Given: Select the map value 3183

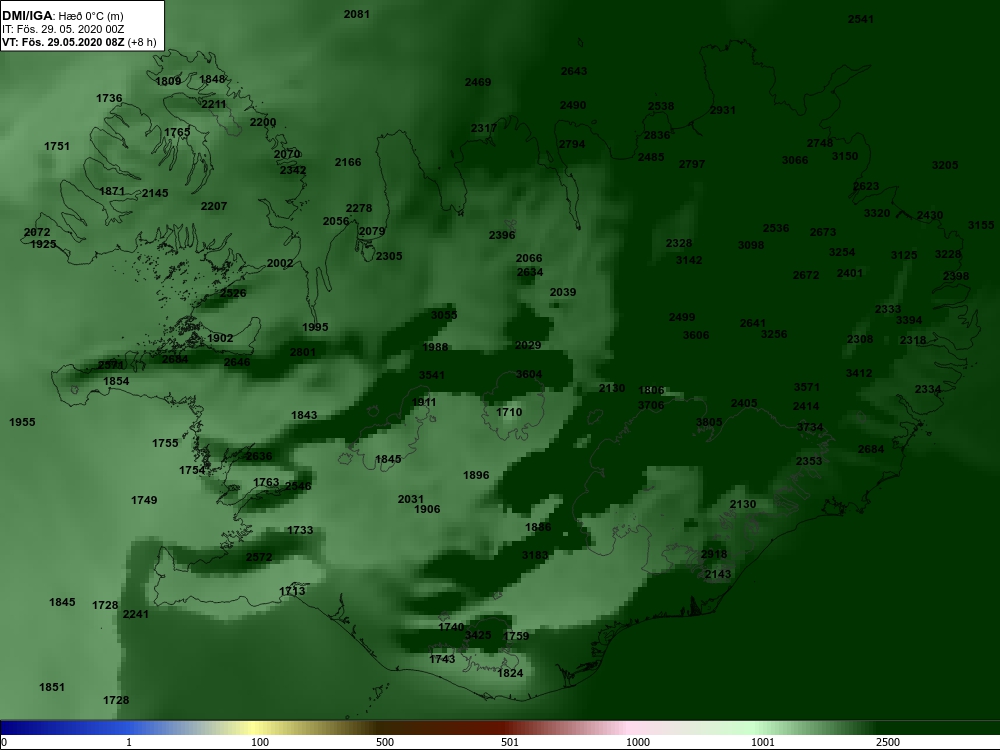Looking at the screenshot, I should pos(535,556).
